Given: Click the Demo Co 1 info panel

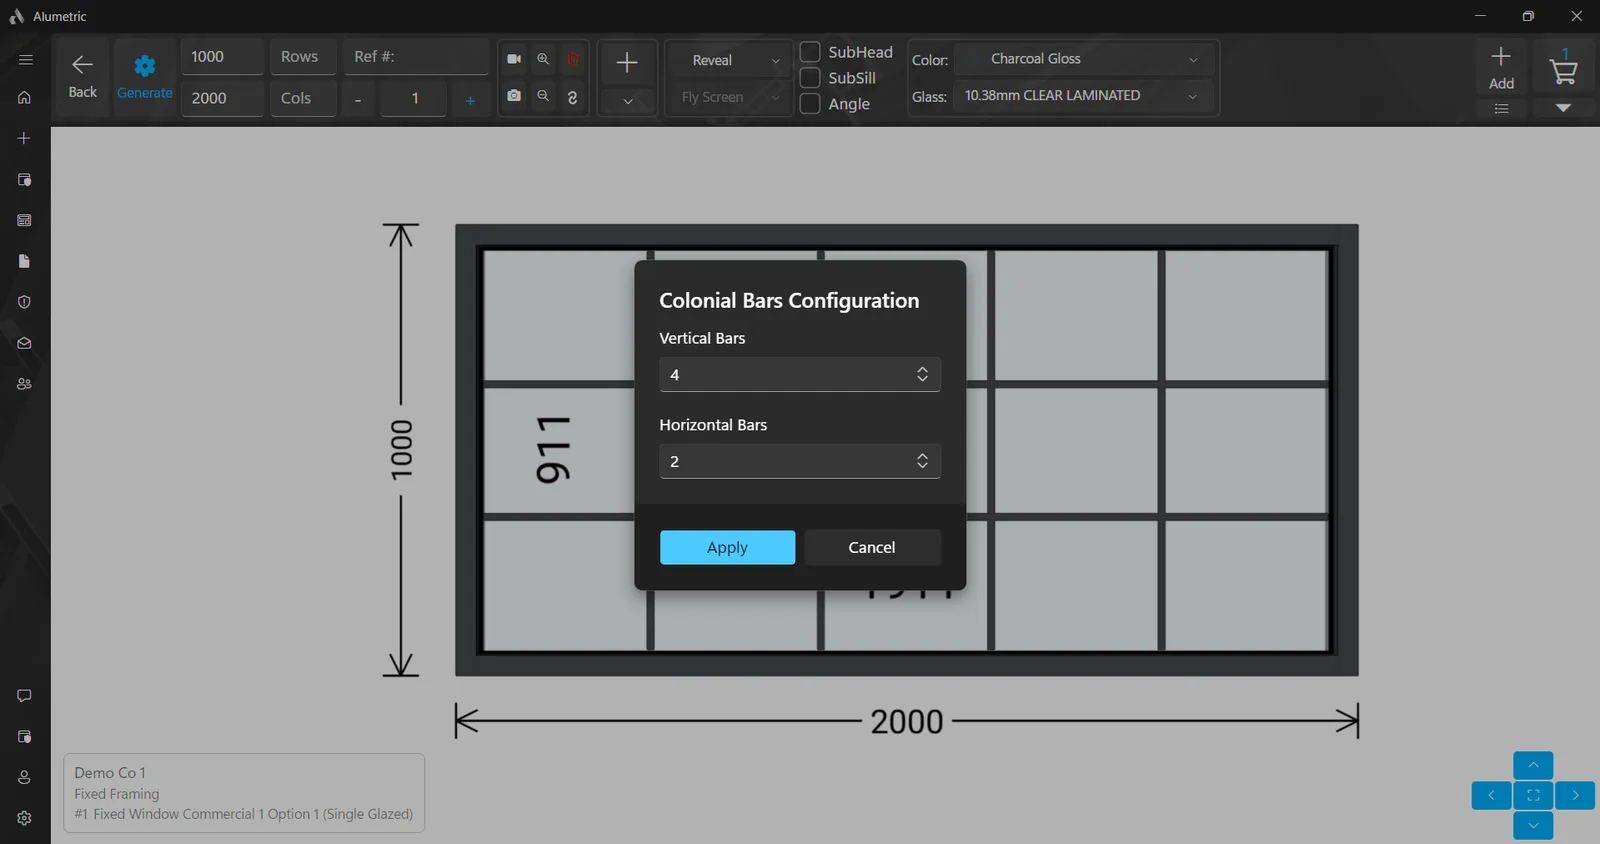Looking at the screenshot, I should (244, 793).
